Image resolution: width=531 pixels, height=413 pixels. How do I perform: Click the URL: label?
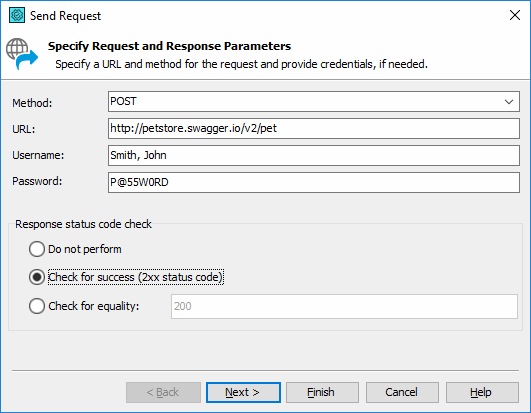click(24, 129)
